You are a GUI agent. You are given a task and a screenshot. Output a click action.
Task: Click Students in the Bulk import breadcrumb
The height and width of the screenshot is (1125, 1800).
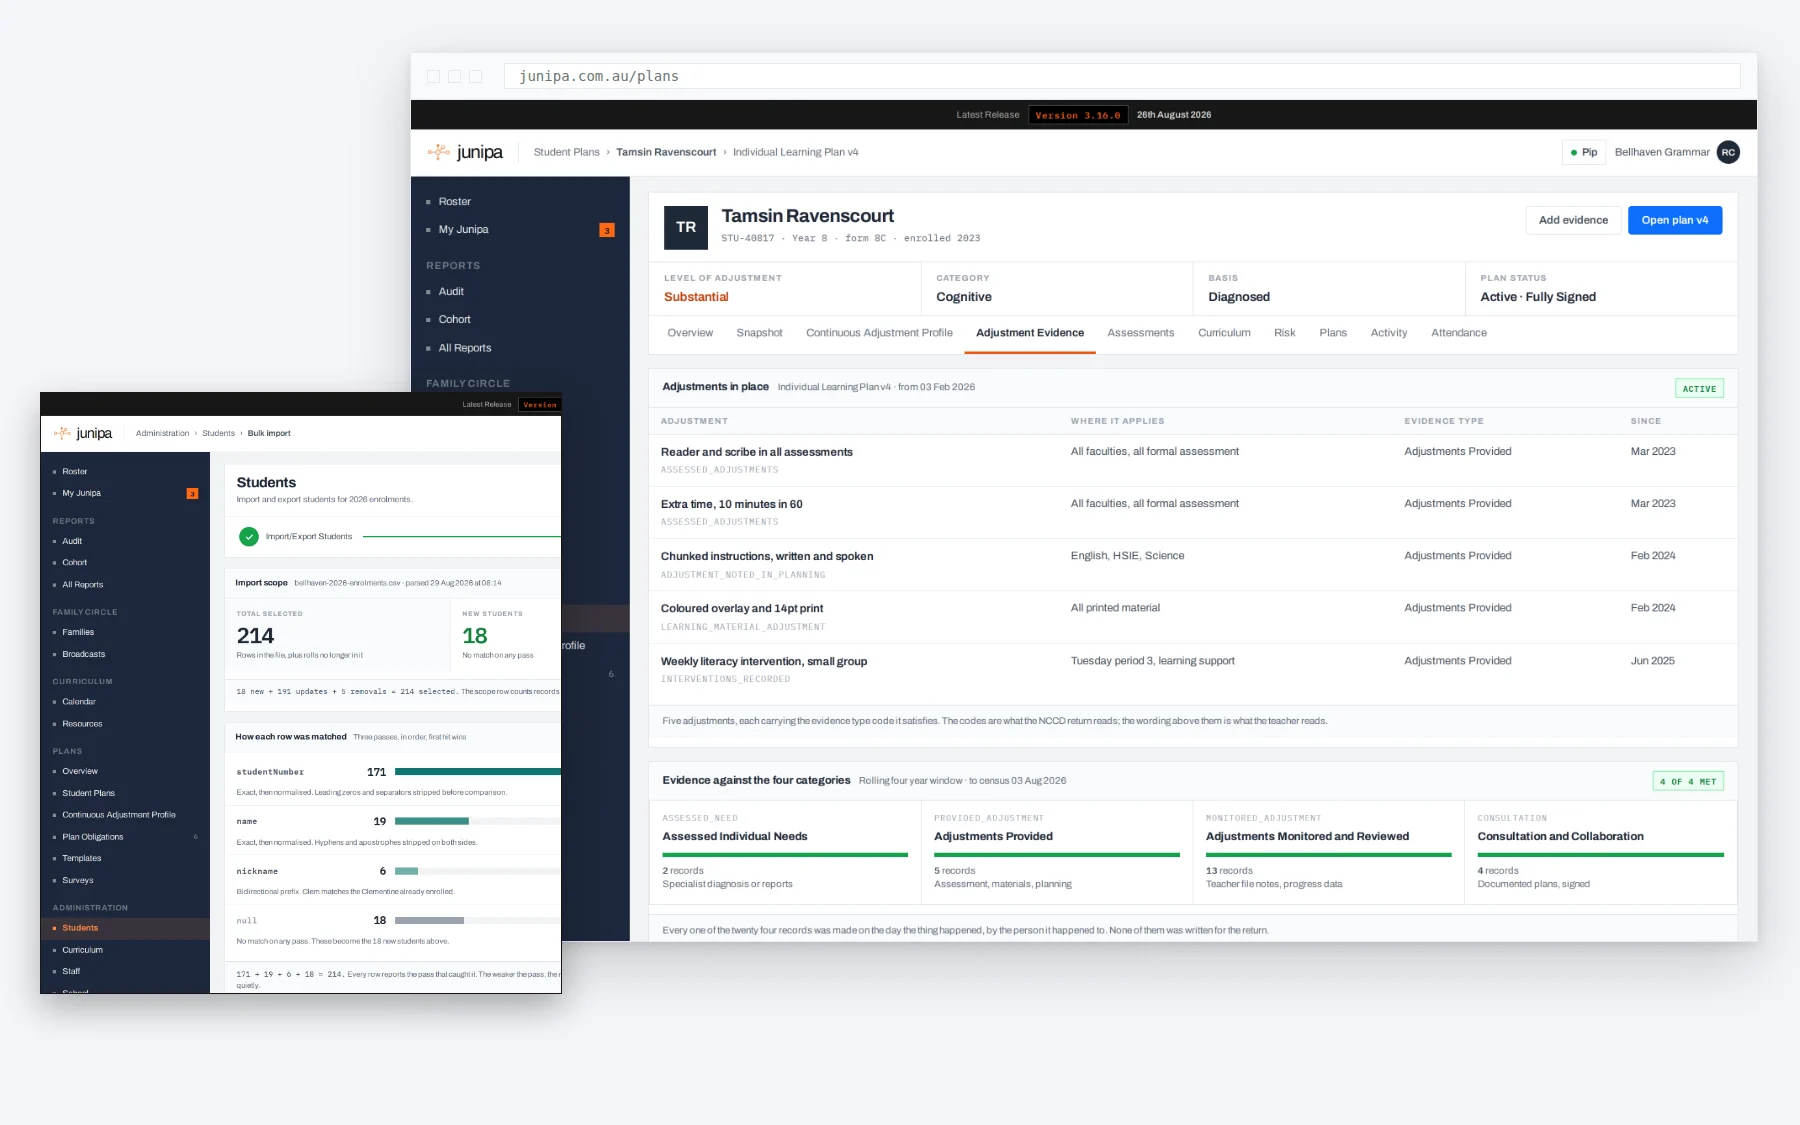click(x=218, y=433)
